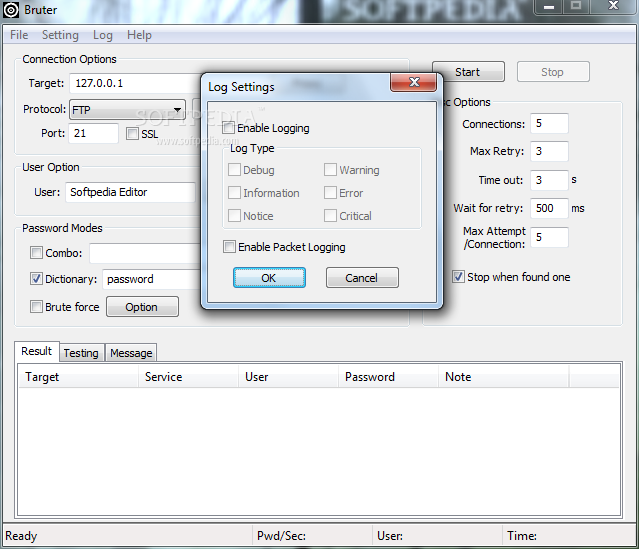Viewport: 639px width, 549px height.
Task: Click the Max Attempt per Connection field
Action: [549, 237]
